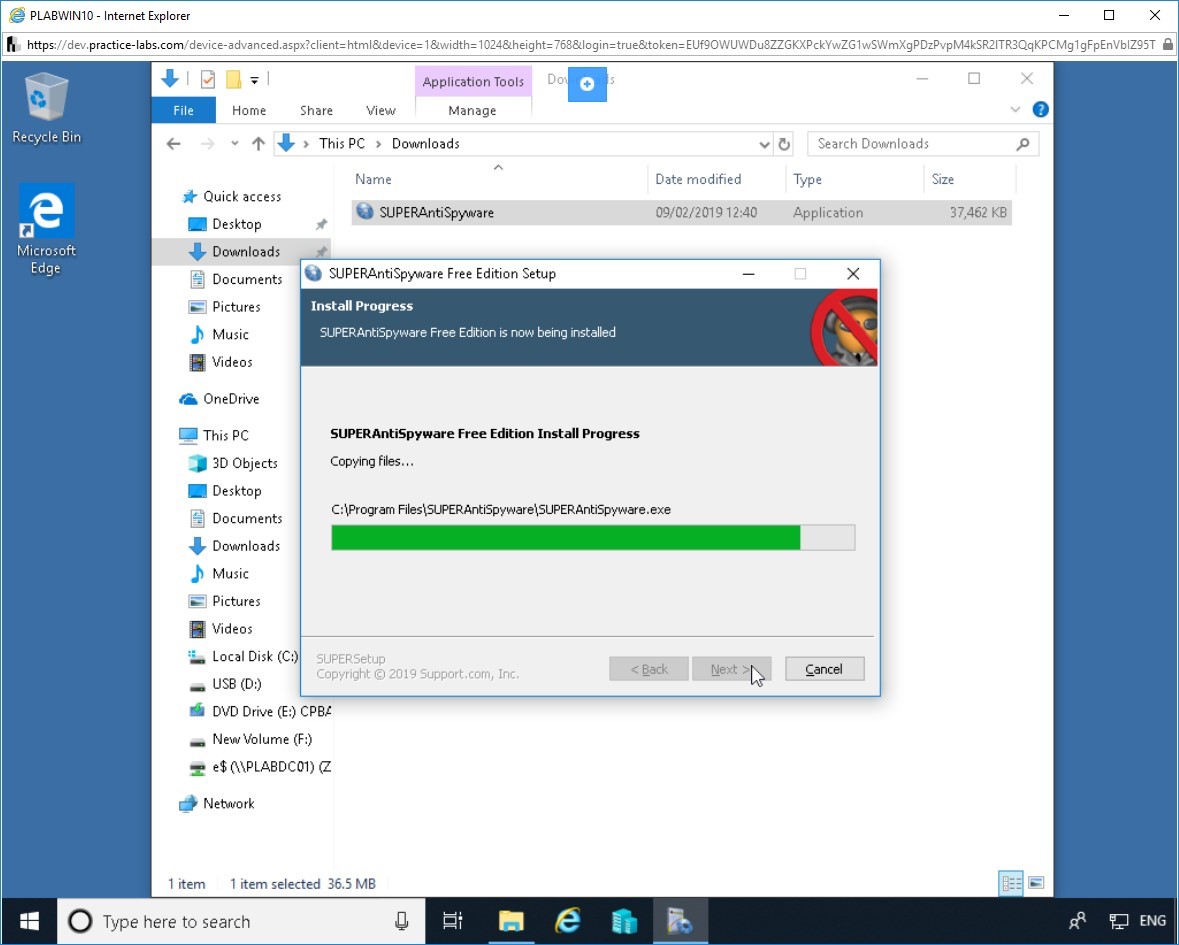The width and height of the screenshot is (1179, 945).
Task: Open the address bar history dropdown
Action: [x=764, y=144]
